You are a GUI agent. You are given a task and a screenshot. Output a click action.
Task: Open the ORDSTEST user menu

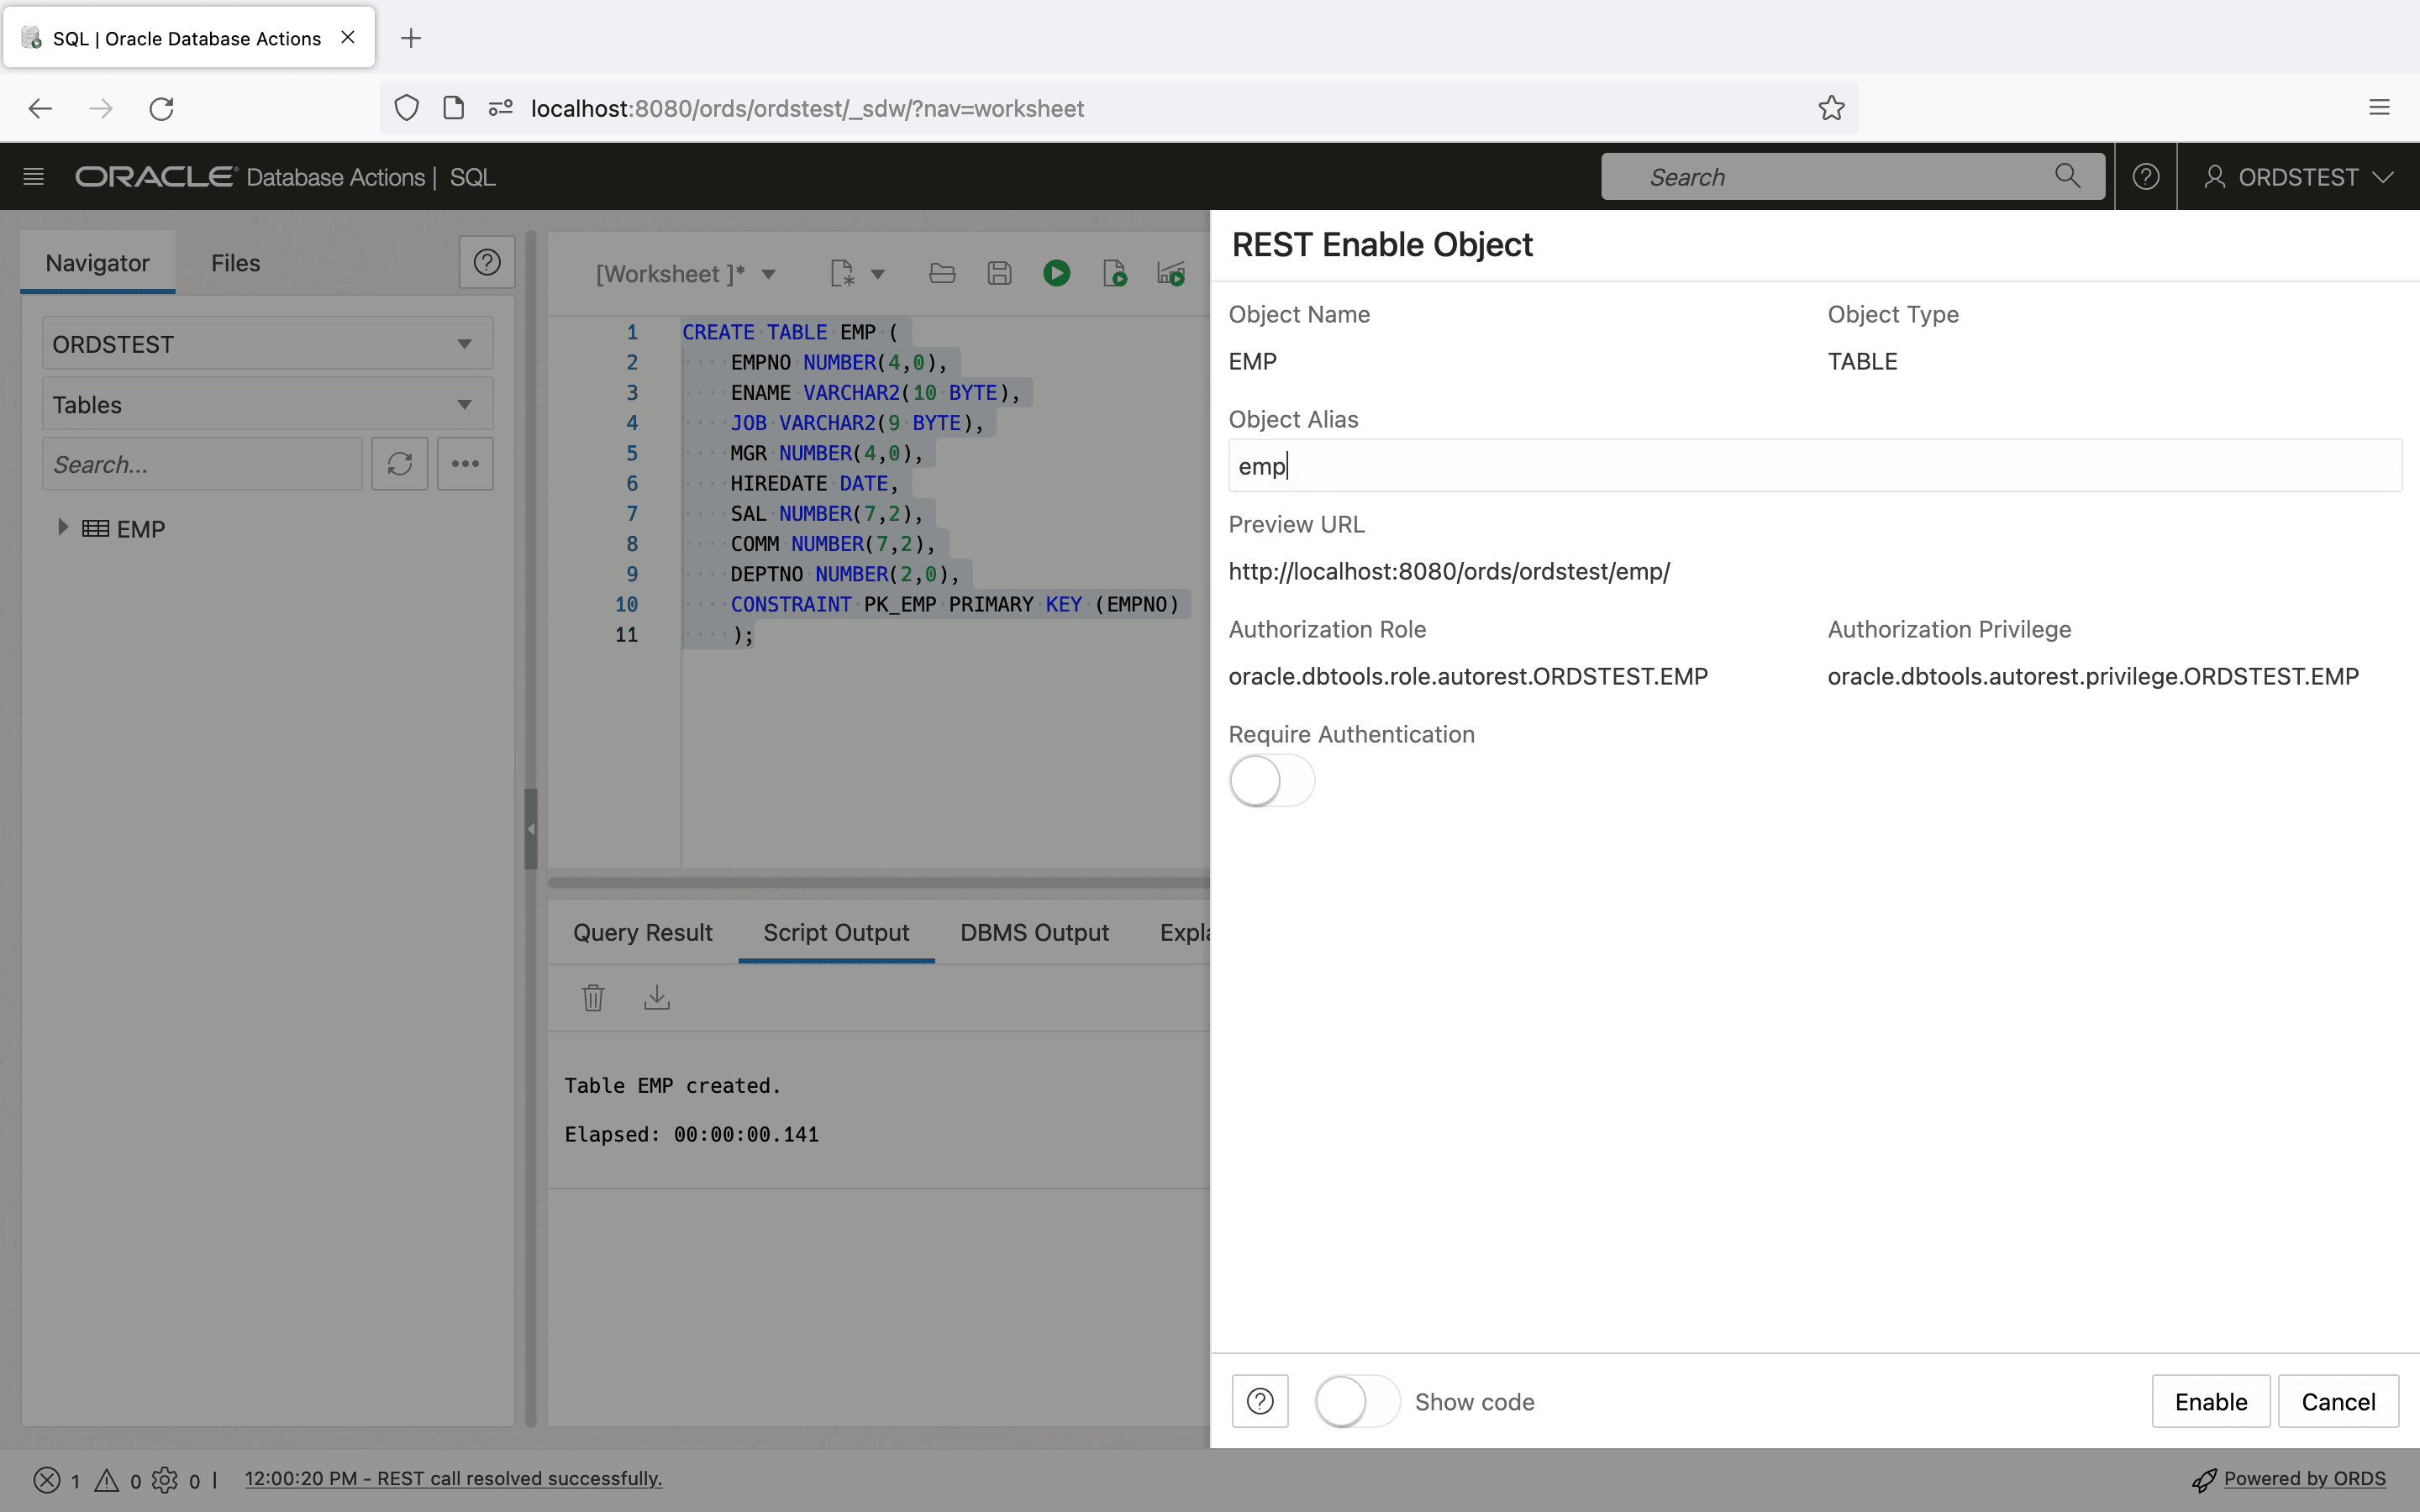(2298, 177)
